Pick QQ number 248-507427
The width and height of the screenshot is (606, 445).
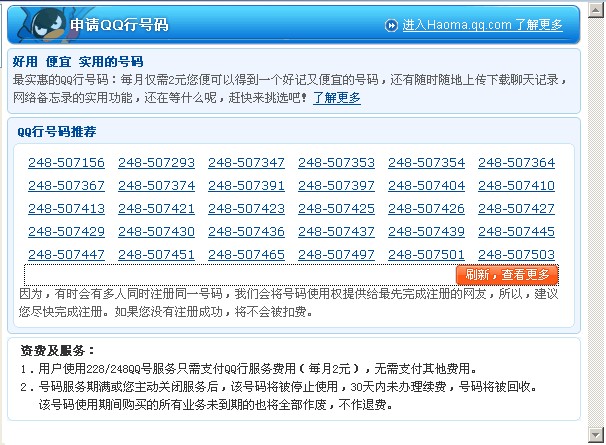[x=516, y=209]
